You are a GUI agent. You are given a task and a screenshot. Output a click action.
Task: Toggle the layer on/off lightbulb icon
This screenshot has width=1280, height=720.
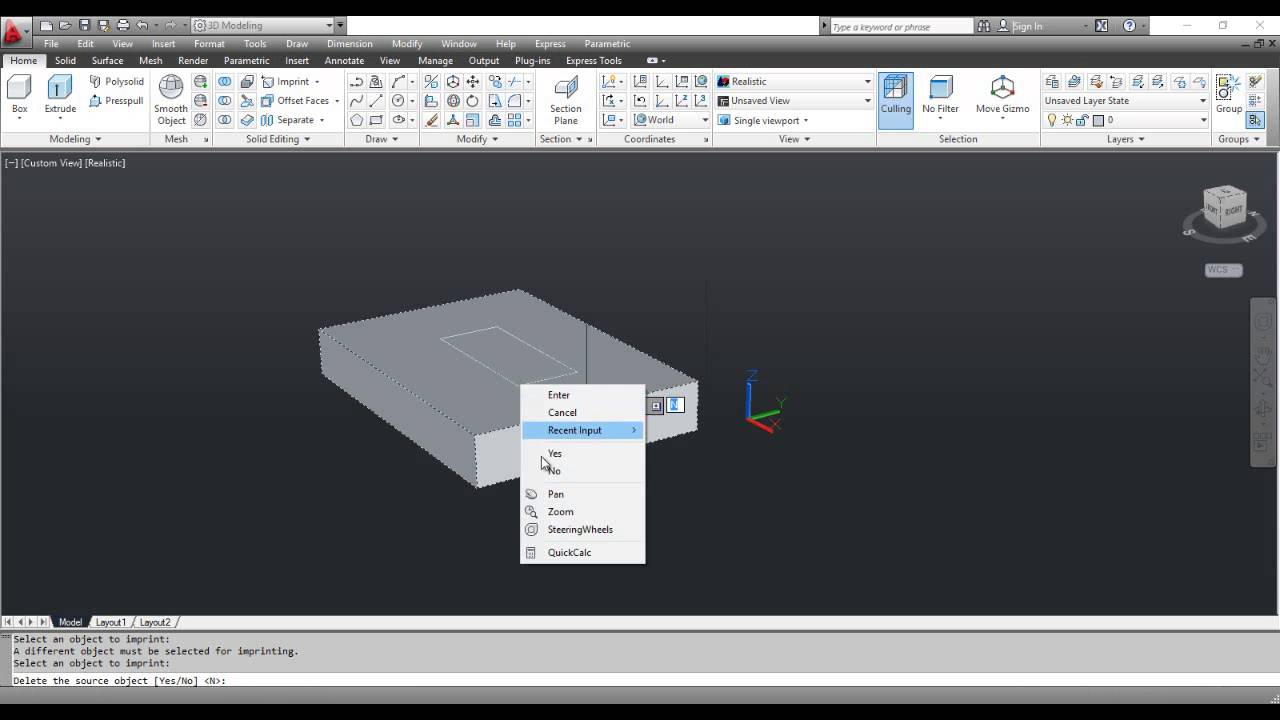tap(1052, 120)
